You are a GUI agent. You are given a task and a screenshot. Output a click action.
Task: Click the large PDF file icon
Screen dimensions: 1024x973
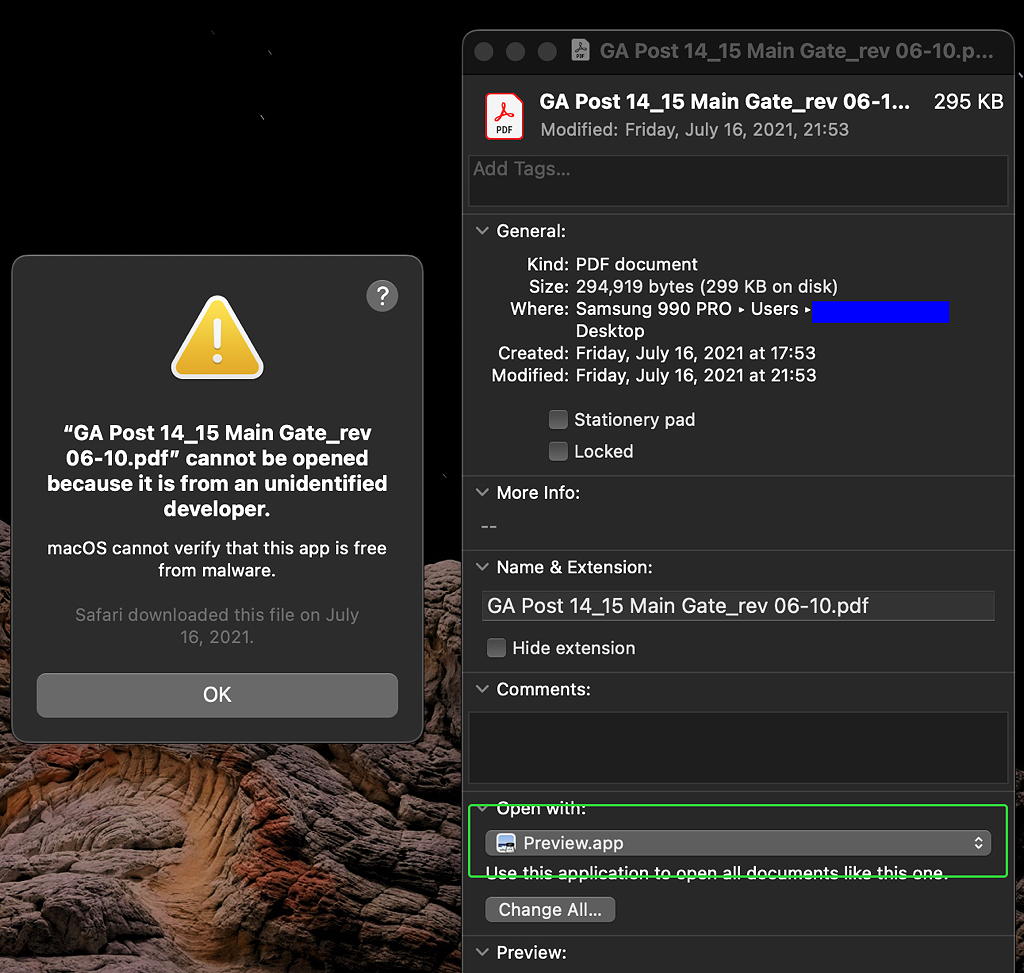504,116
